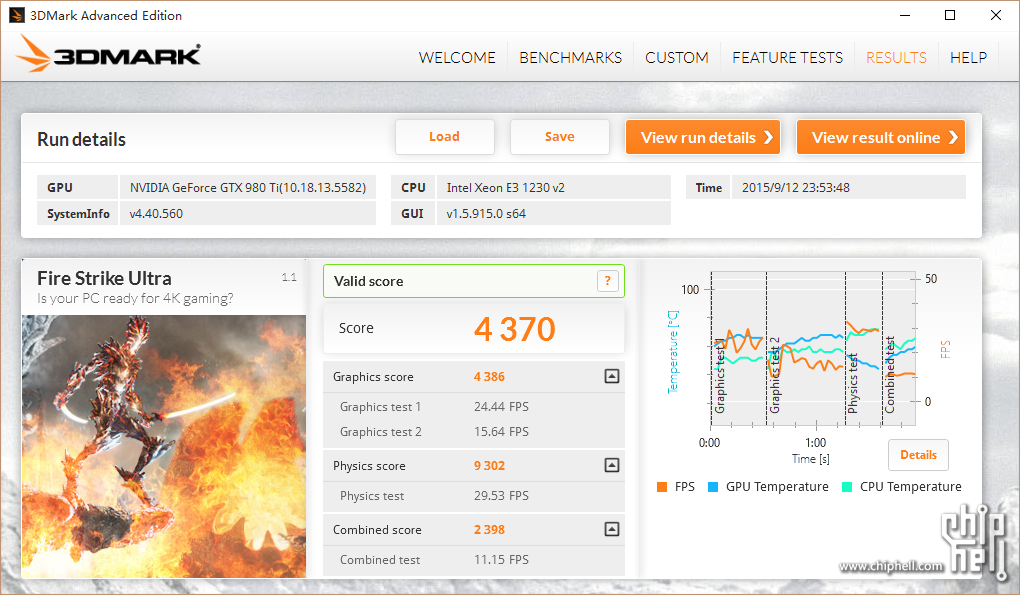The width and height of the screenshot is (1020, 595).
Task: Click the GUI value v1.5.915.0 s64
Action: click(x=486, y=213)
